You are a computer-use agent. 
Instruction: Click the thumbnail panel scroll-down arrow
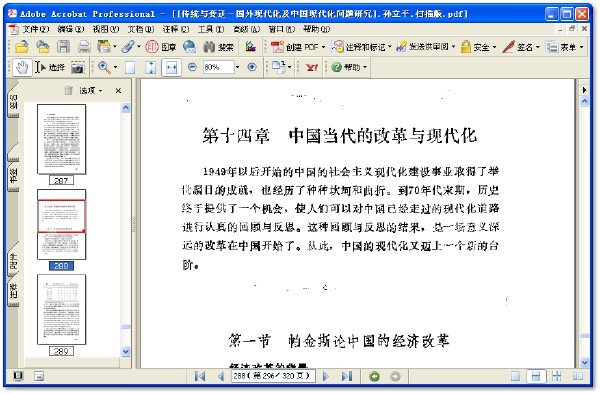(x=126, y=352)
